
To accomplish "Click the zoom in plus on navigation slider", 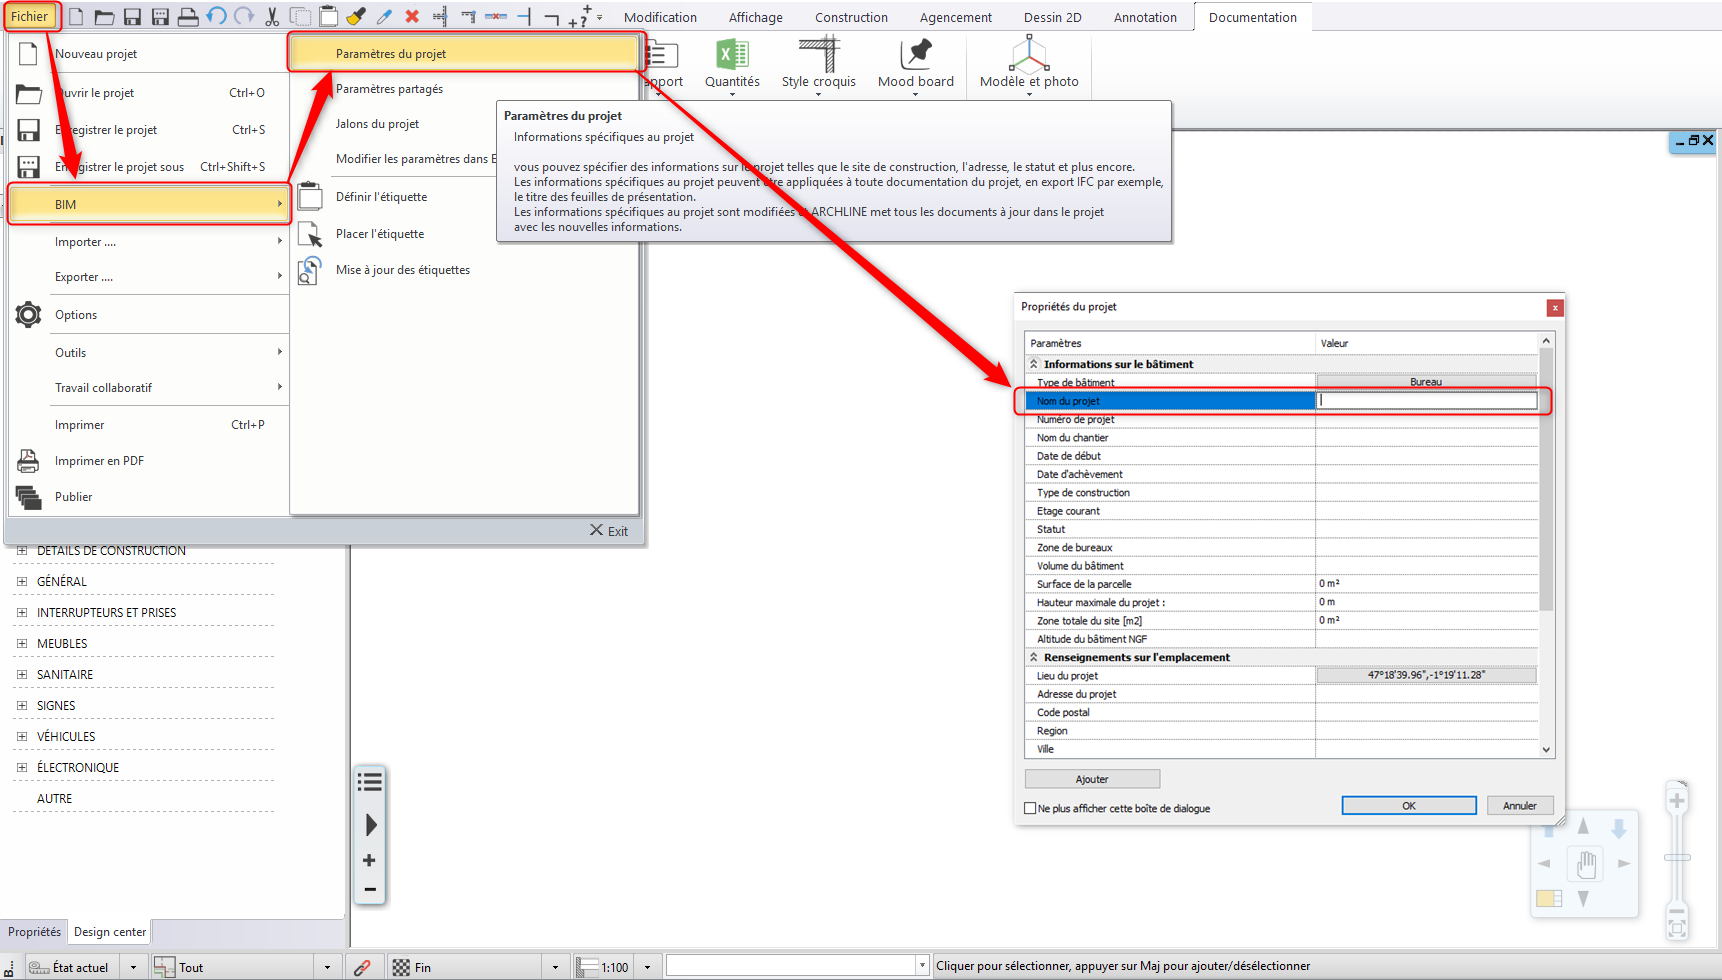I will coord(1677,801).
